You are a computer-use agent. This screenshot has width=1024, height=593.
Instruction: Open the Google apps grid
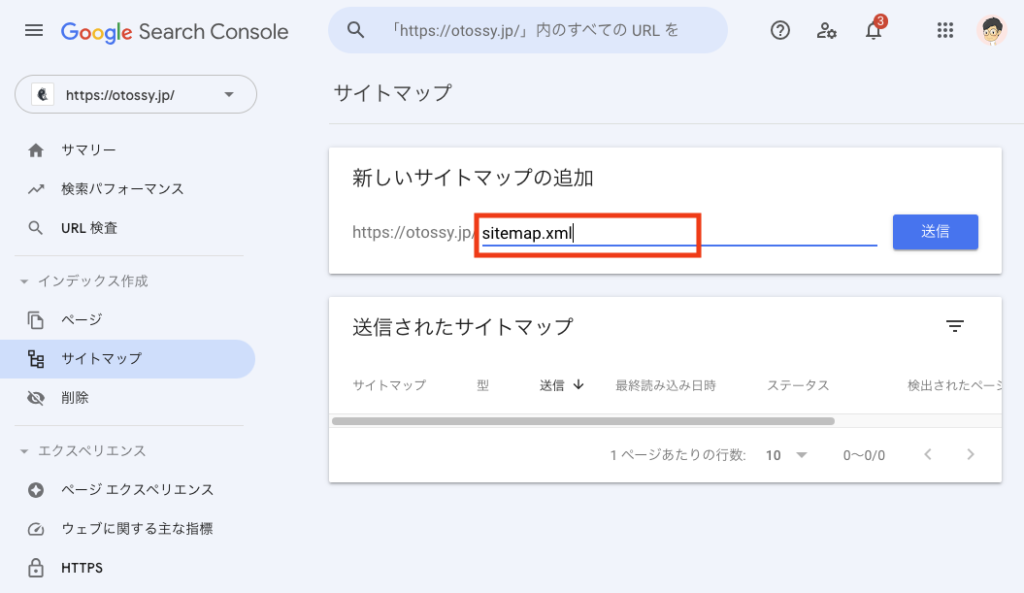945,31
